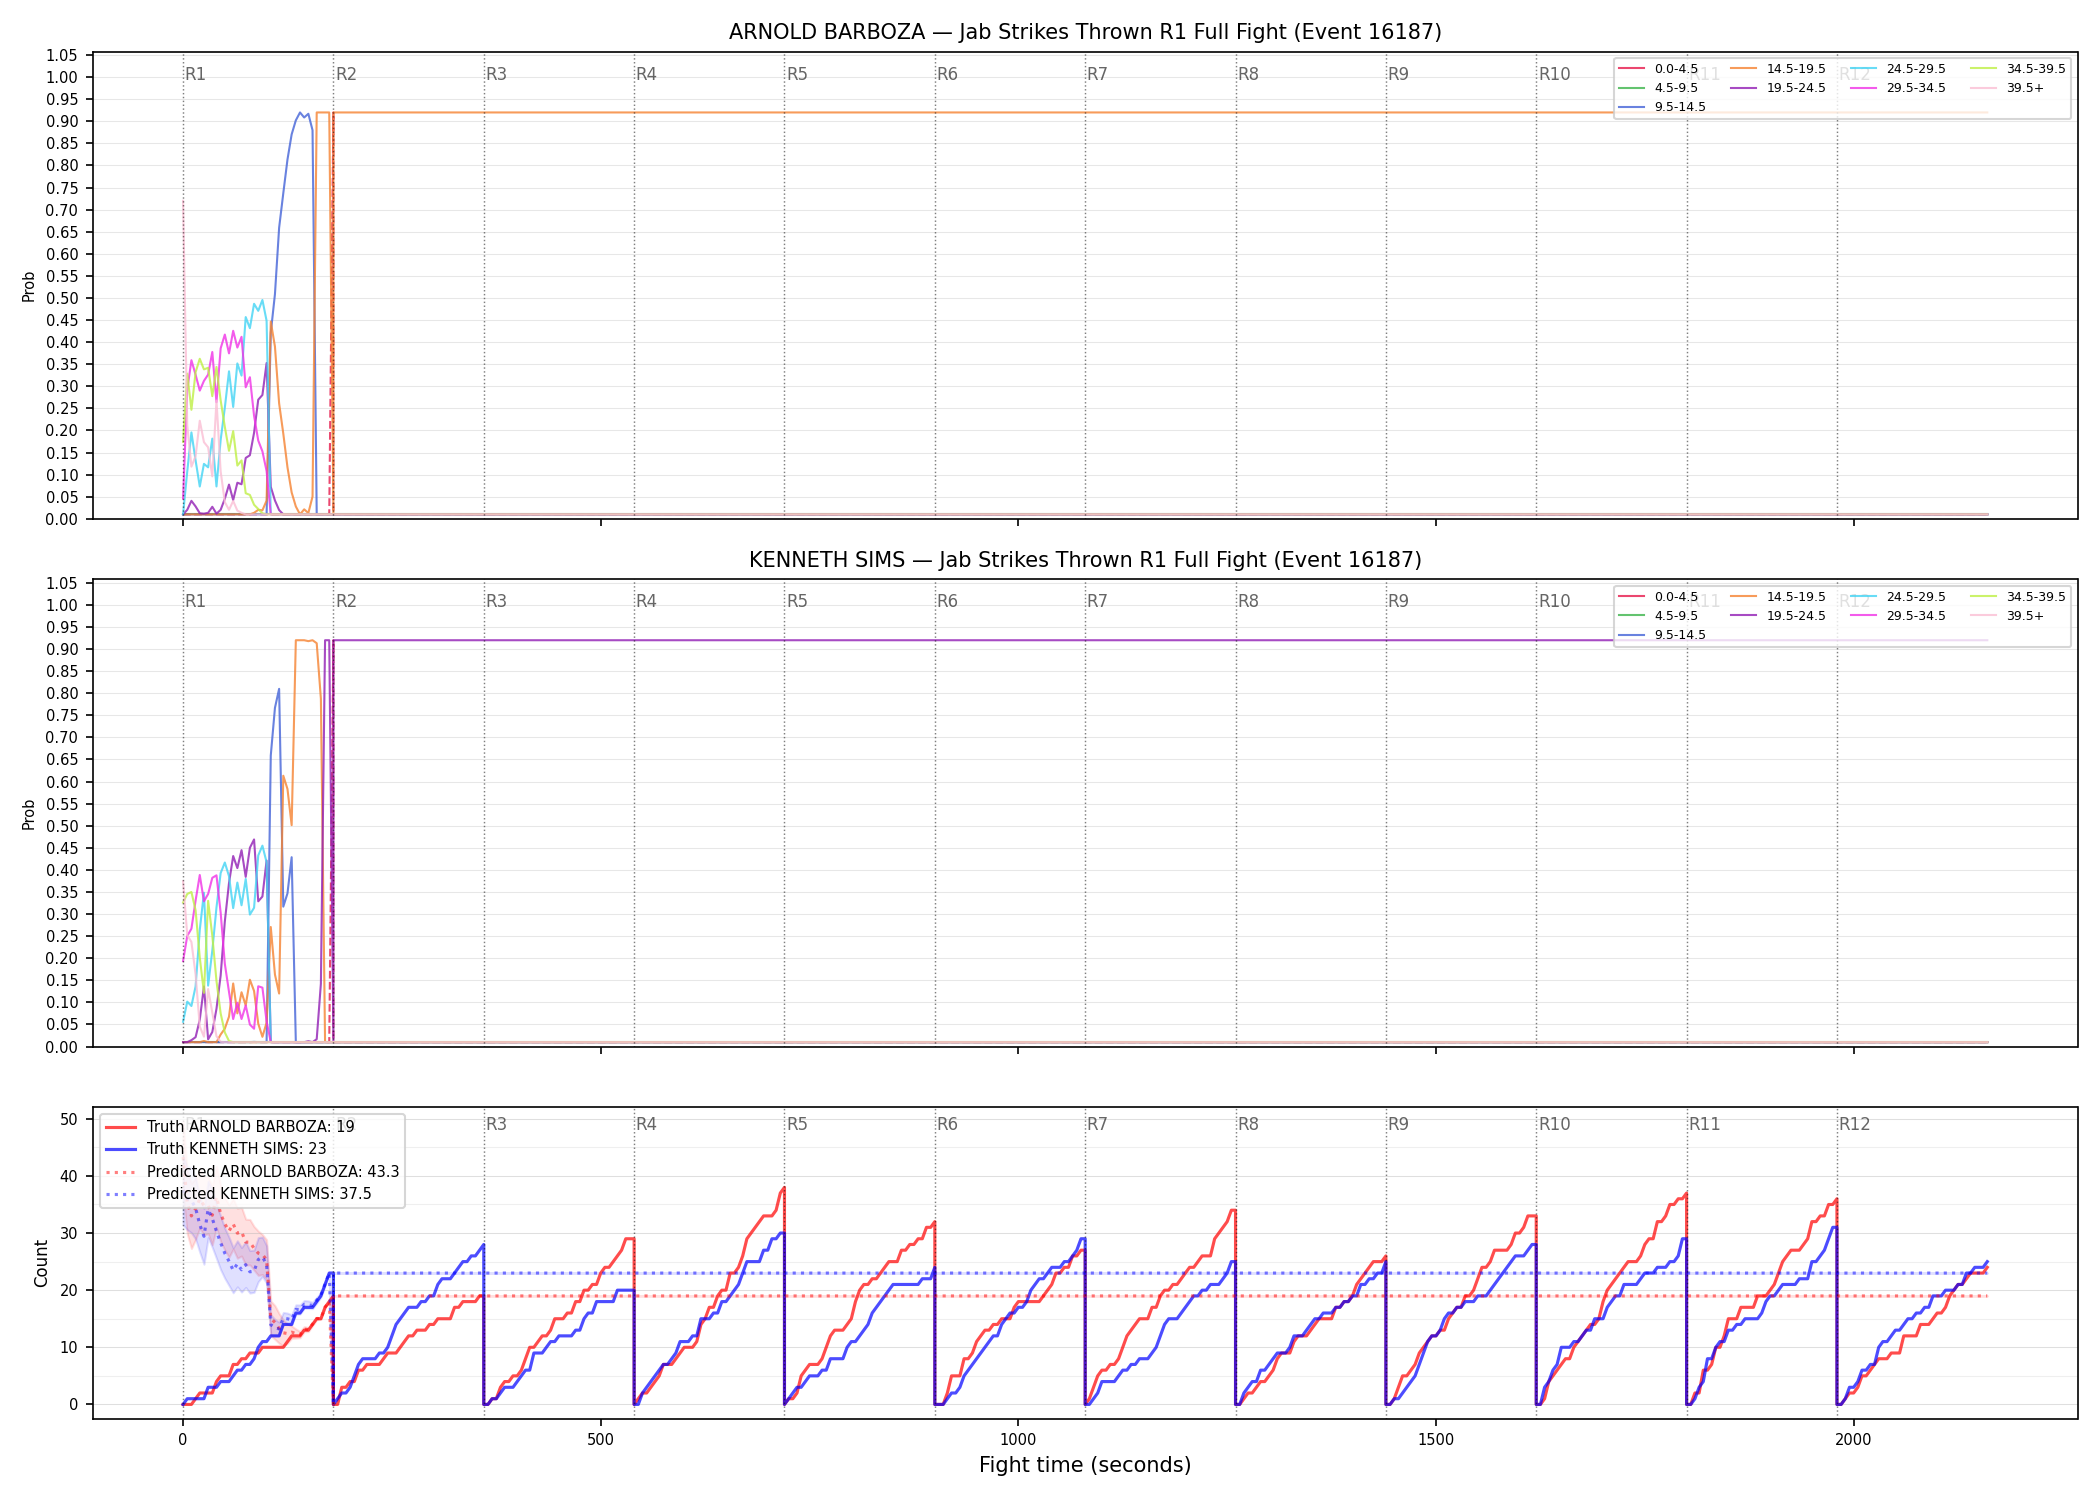Select 'Truth KENNETH SIMS: 23' legend entry
Image resolution: width=2100 pixels, height=1500 pixels.
tap(236, 1149)
